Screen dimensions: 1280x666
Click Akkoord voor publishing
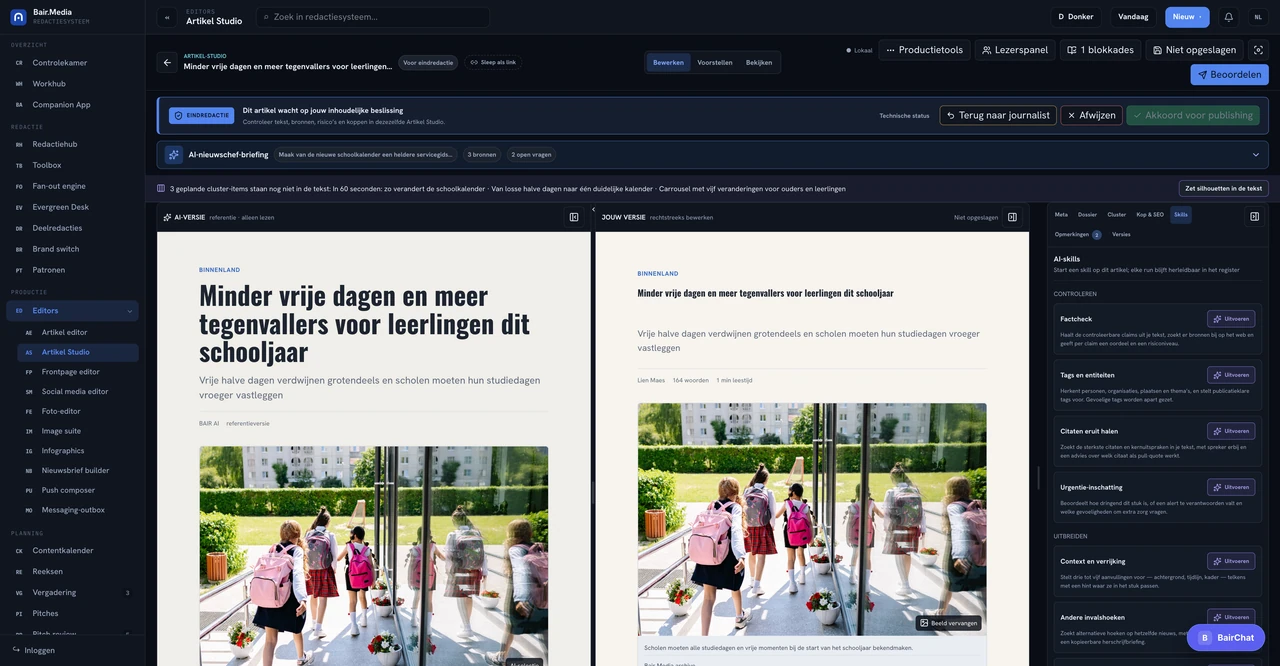[x=1193, y=115]
